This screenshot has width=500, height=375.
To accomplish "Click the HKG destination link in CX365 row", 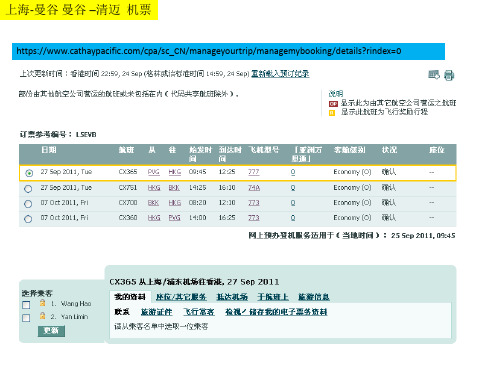I will tap(175, 172).
